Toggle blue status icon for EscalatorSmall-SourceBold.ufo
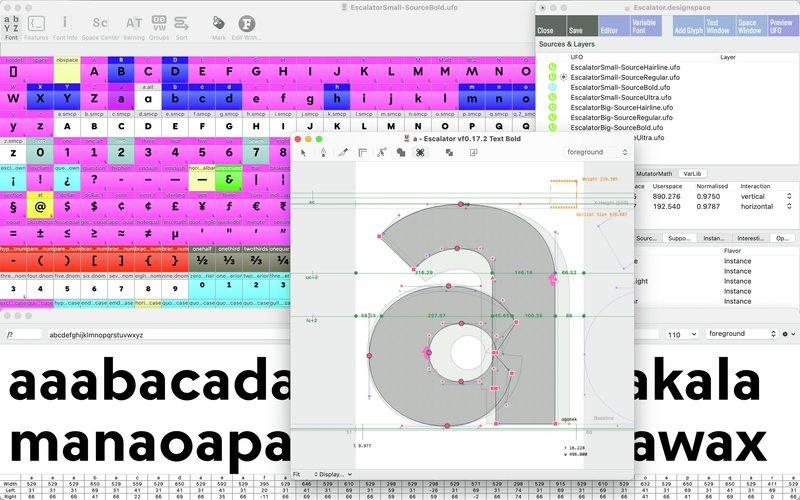The image size is (800, 500). click(550, 87)
